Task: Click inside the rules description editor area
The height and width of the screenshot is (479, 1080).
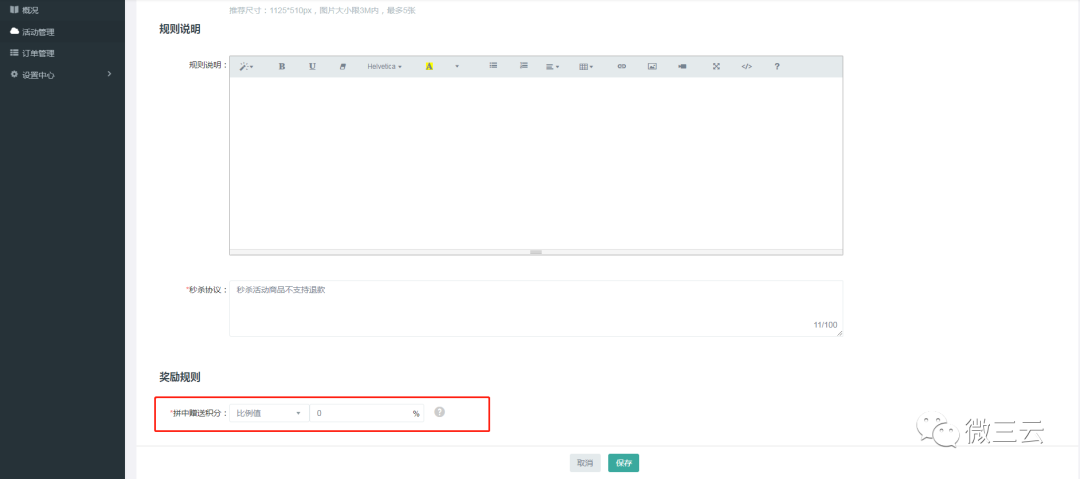Action: pyautogui.click(x=536, y=163)
